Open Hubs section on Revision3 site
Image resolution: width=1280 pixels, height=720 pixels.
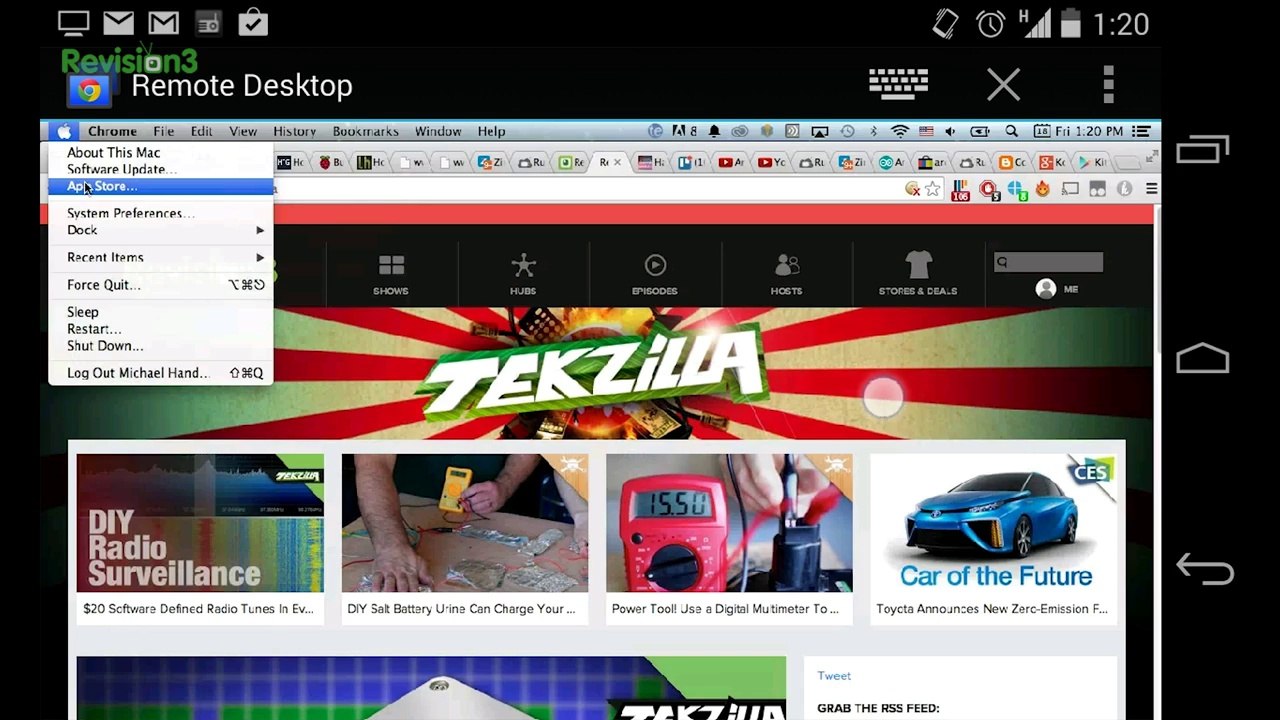pos(523,274)
